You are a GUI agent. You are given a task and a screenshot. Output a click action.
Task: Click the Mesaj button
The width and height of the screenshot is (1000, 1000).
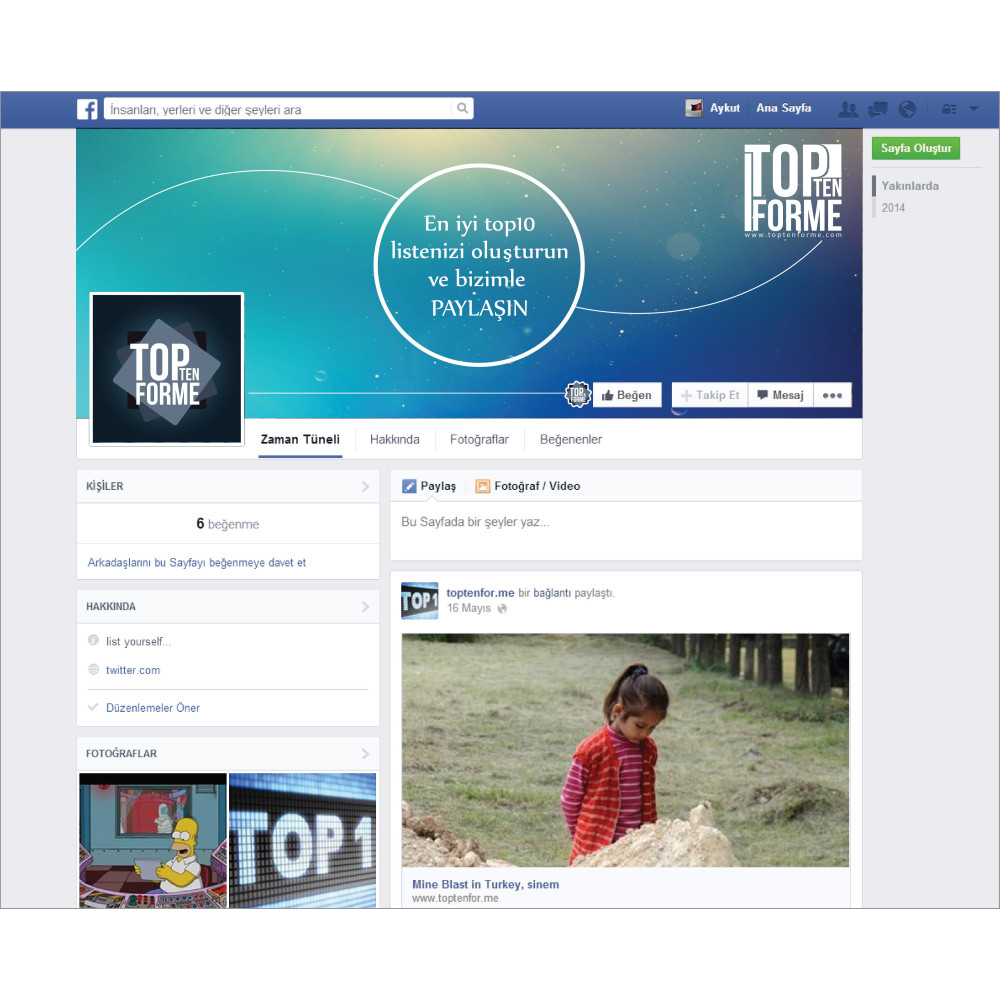(781, 395)
